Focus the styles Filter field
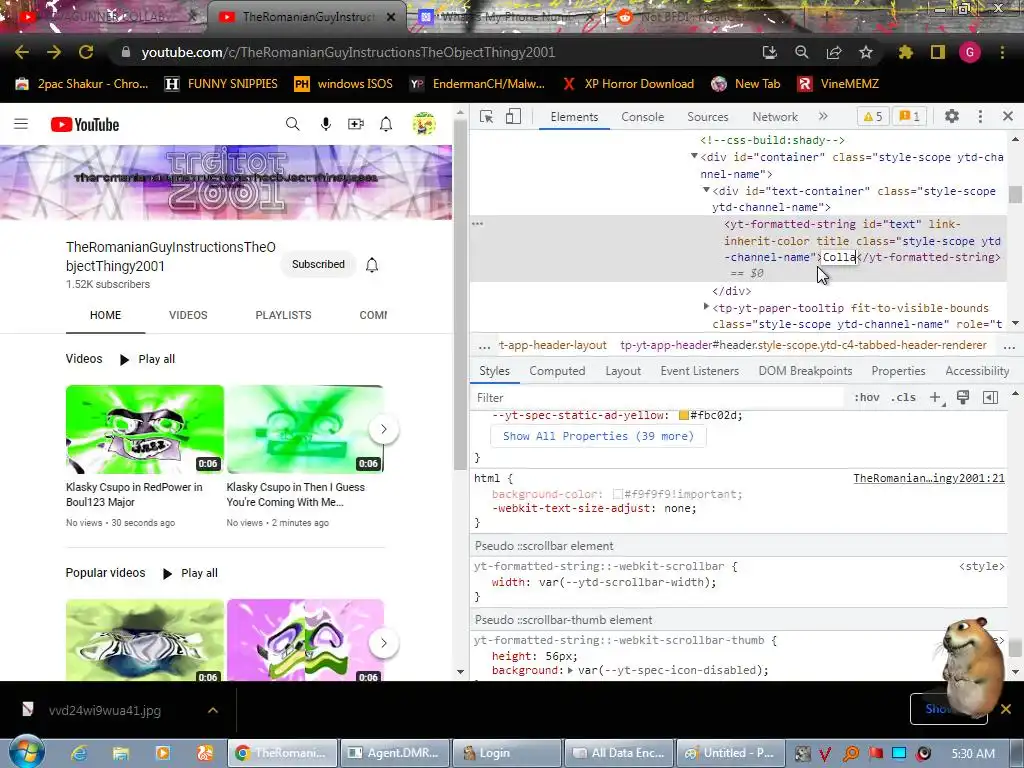Image resolution: width=1024 pixels, height=768 pixels. point(656,398)
